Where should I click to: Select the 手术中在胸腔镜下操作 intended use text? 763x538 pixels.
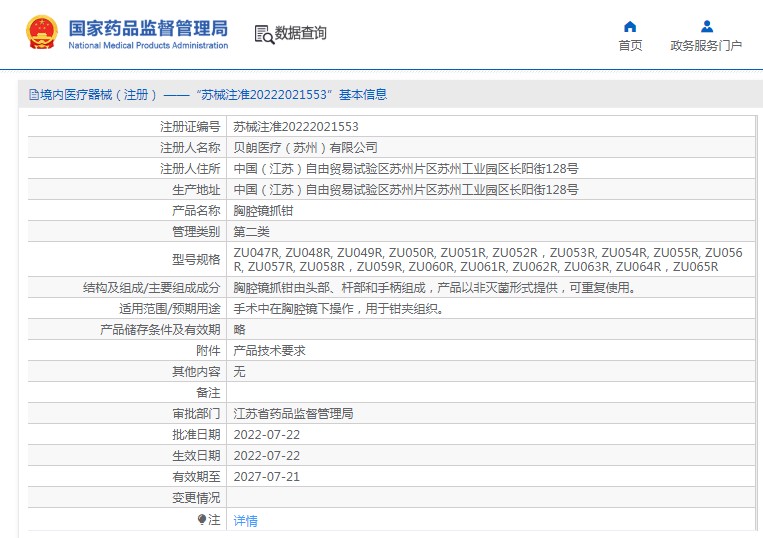(338, 308)
